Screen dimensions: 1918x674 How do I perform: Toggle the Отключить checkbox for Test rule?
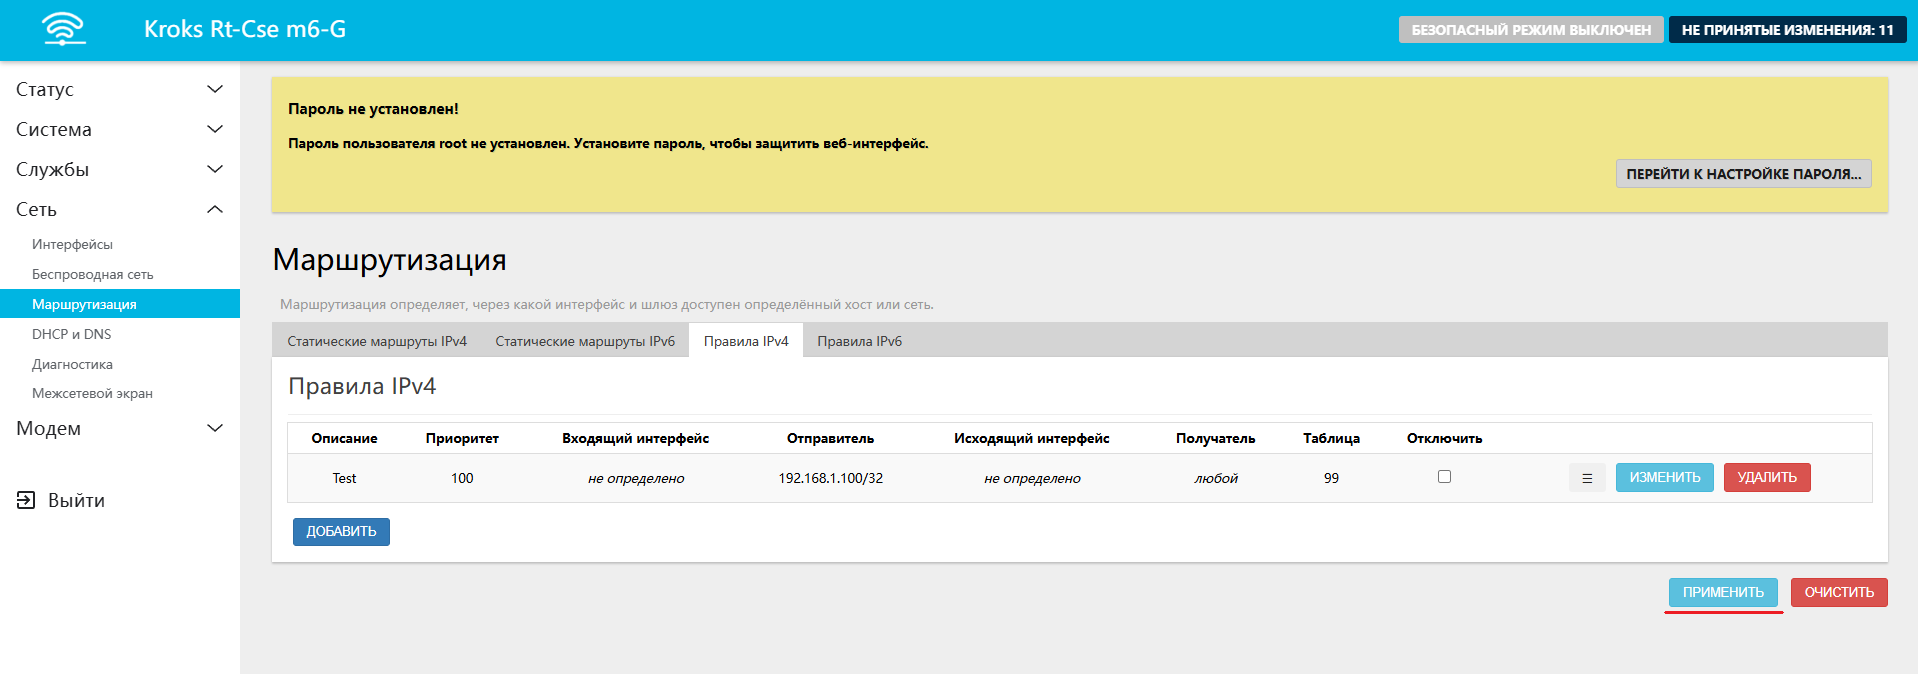(x=1444, y=477)
